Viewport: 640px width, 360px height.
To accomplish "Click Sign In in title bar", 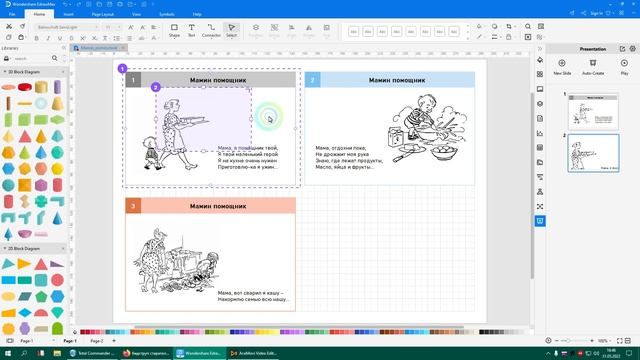I will 596,13.
